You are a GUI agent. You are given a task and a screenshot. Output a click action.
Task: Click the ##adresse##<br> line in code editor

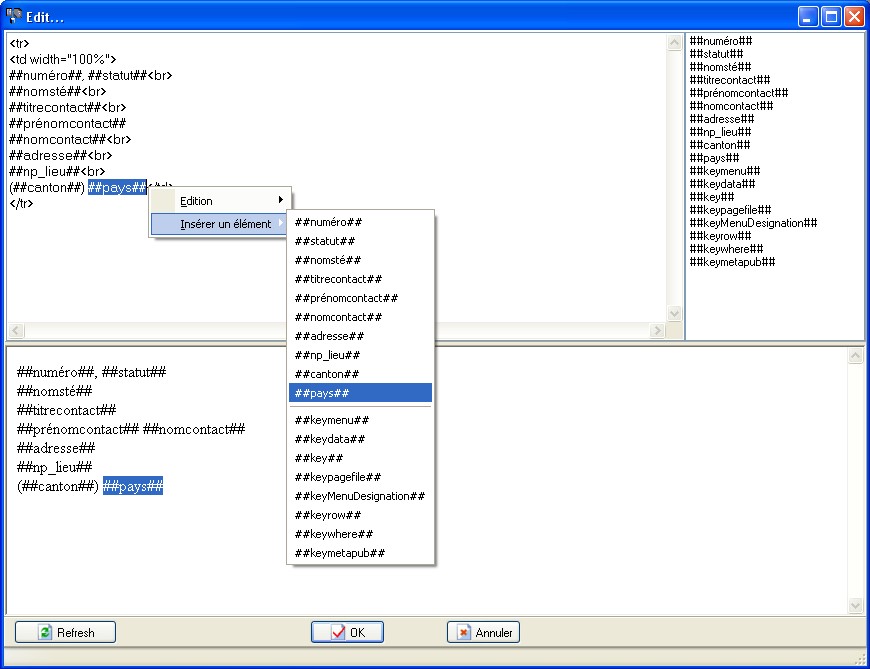[x=60, y=155]
